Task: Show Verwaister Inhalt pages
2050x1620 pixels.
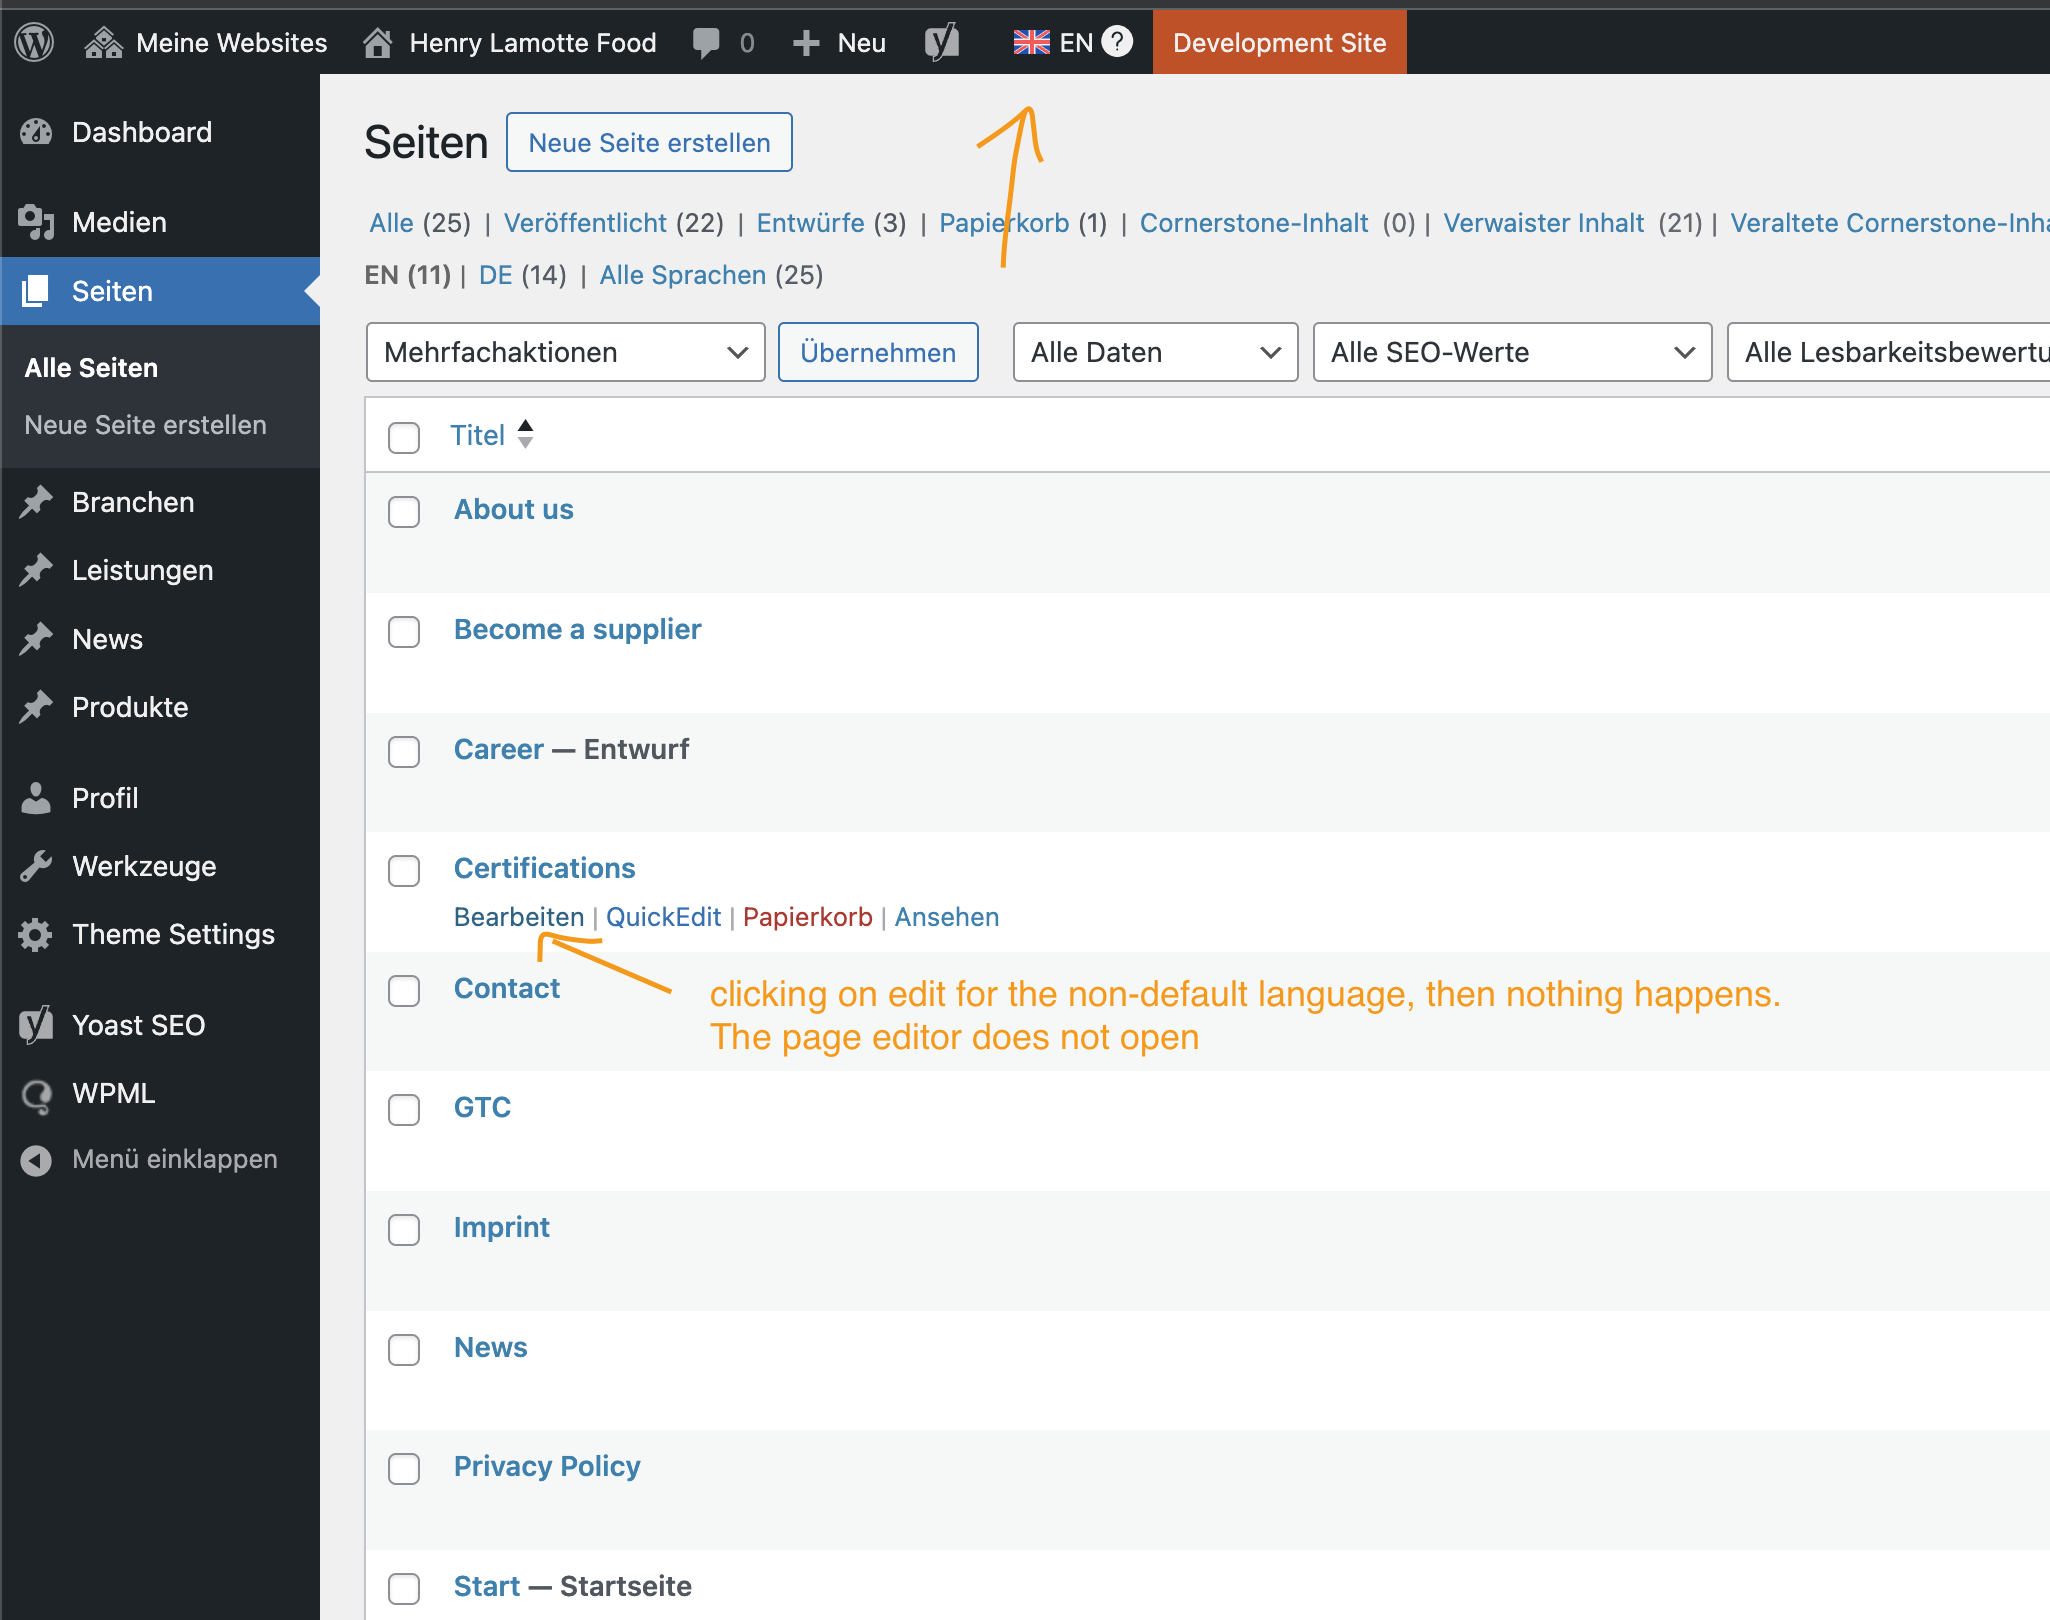Action: 1543,223
